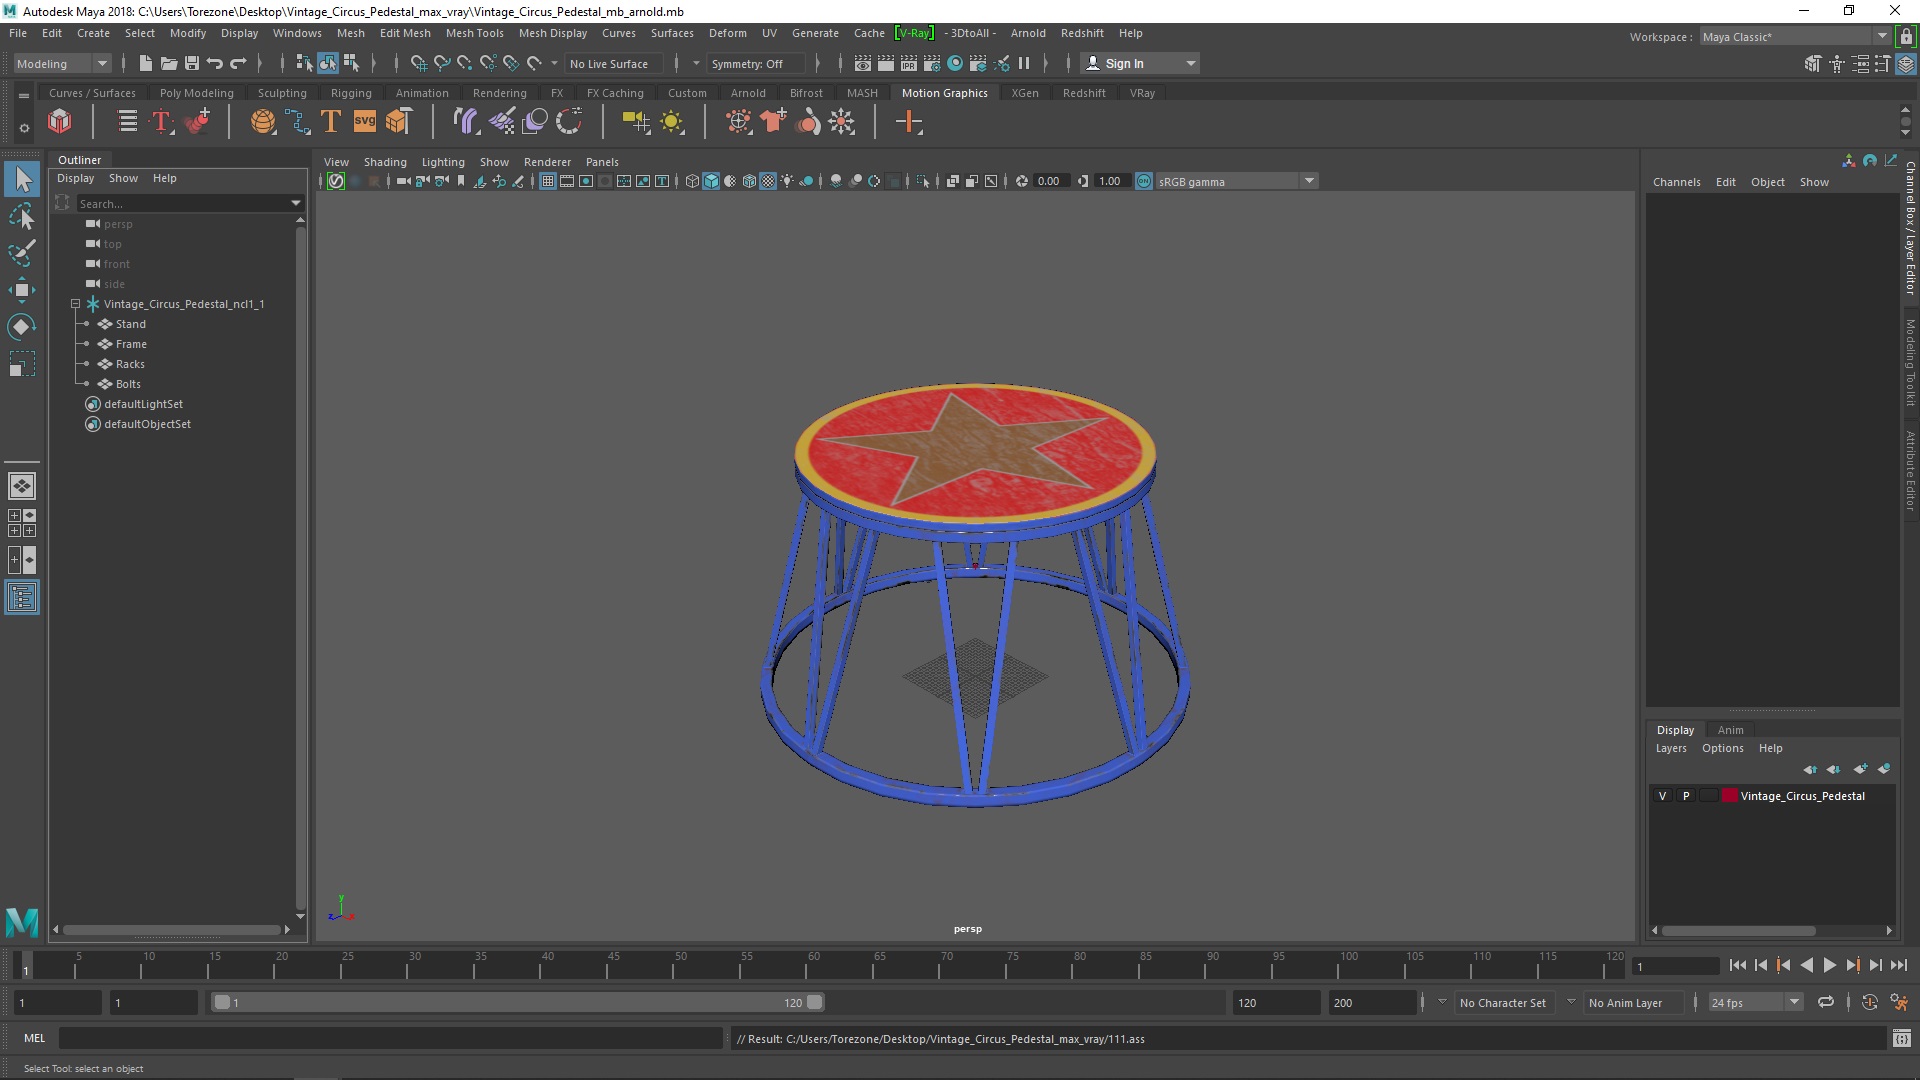This screenshot has height=1080, width=1920.
Task: Select the Lasso selection tool
Action: click(21, 216)
